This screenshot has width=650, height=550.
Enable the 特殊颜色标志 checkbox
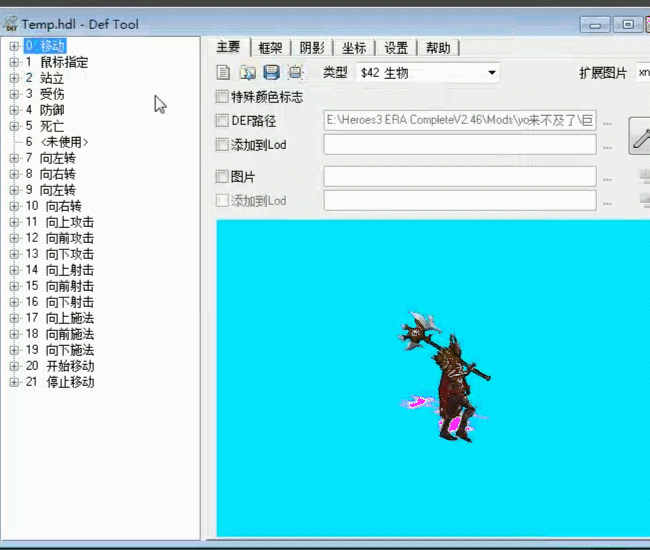click(222, 97)
